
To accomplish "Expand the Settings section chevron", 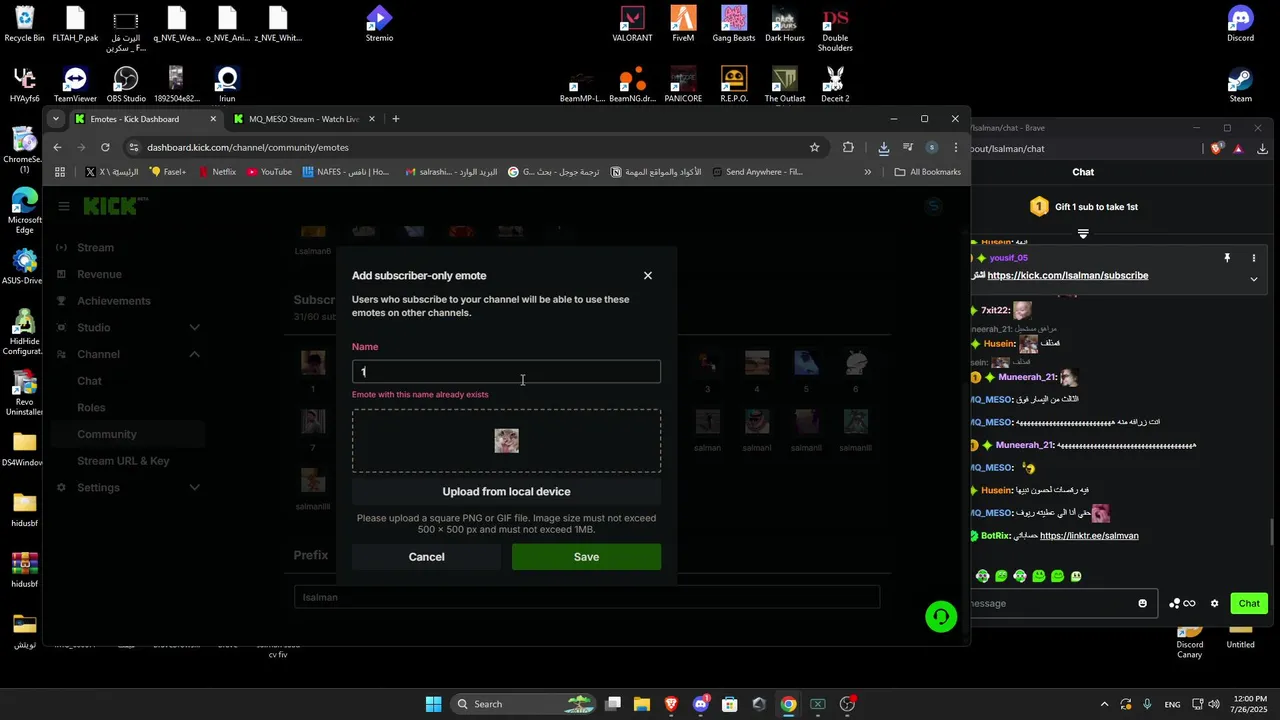I will point(195,488).
